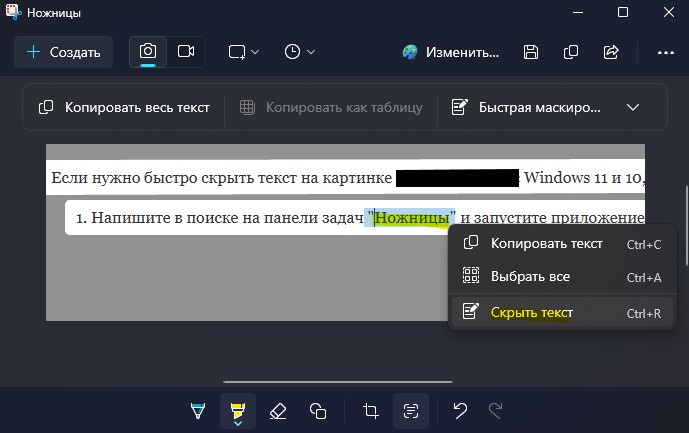Redo the last undone edit
Image resolution: width=689 pixels, height=433 pixels.
[x=495, y=411]
